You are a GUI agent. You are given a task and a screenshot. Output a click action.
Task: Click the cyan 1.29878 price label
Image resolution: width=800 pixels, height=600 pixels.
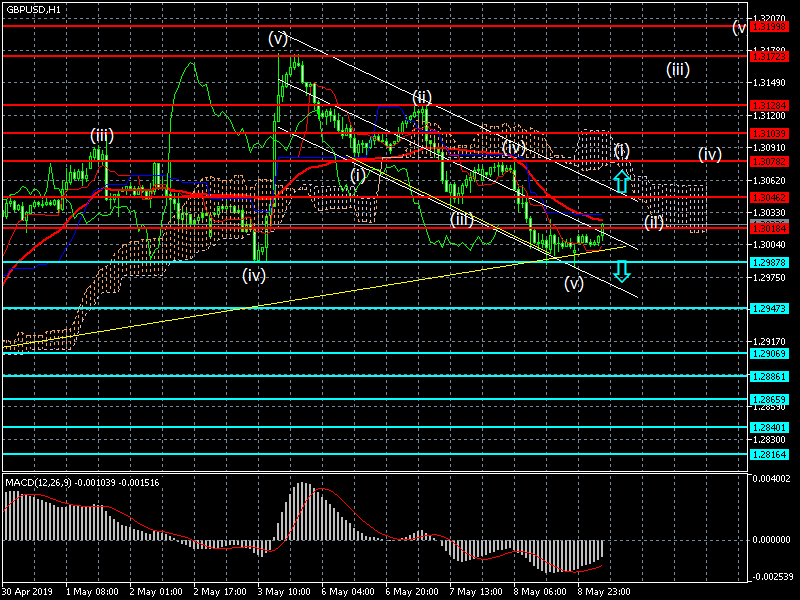coord(769,263)
